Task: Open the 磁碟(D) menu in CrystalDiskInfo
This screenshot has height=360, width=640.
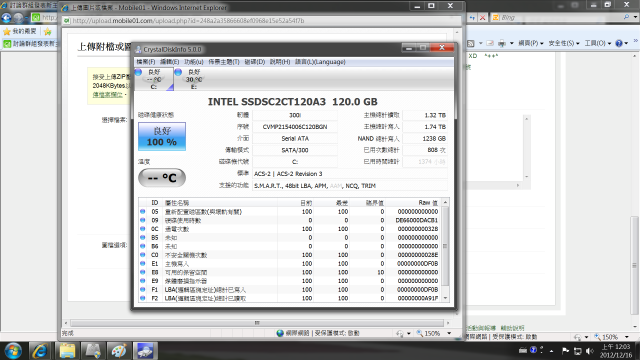Action: (255, 62)
